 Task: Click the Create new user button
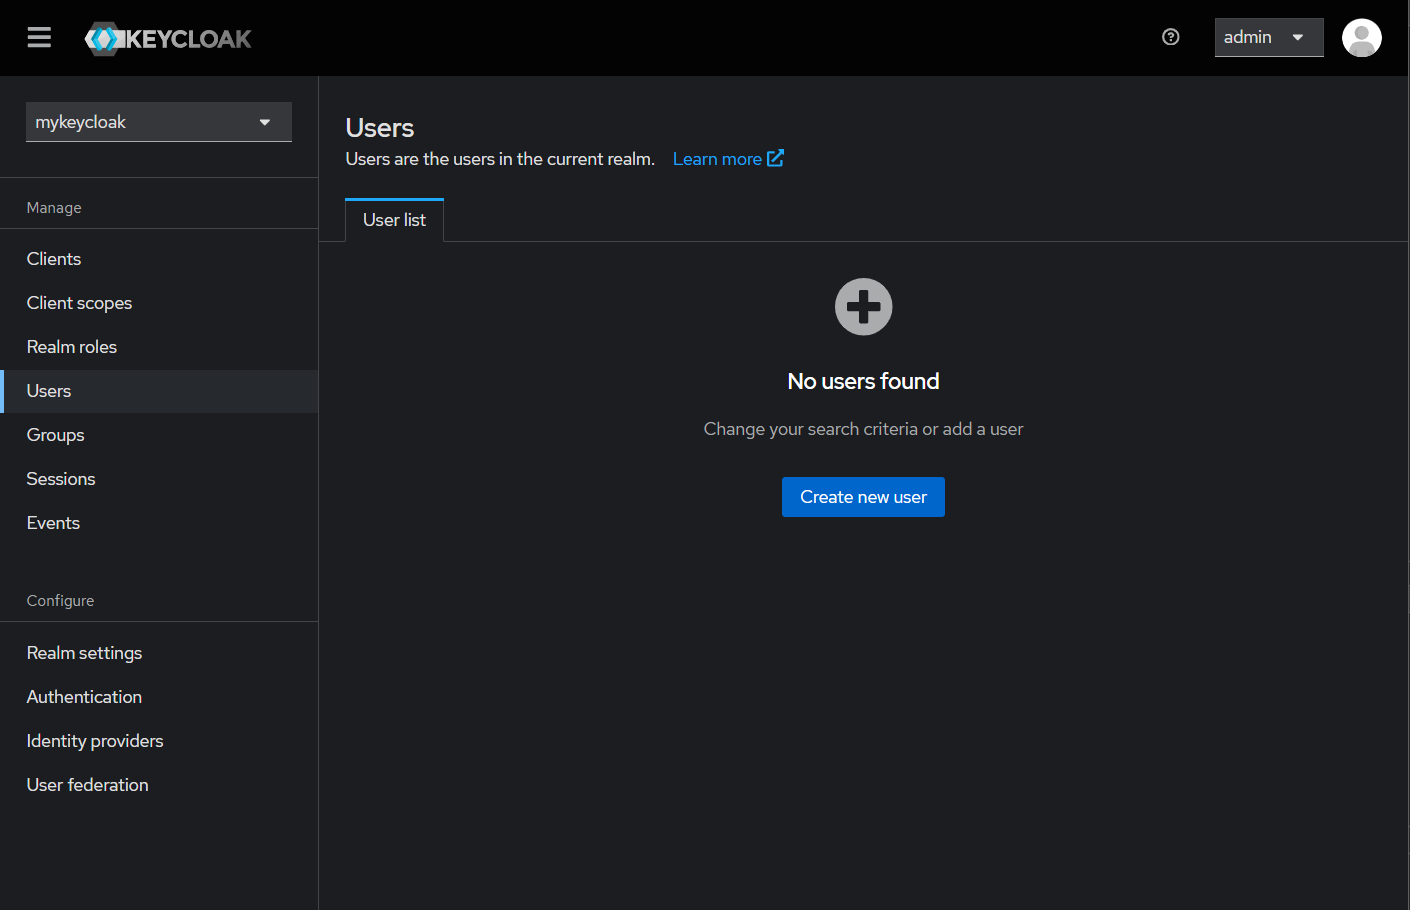point(863,497)
